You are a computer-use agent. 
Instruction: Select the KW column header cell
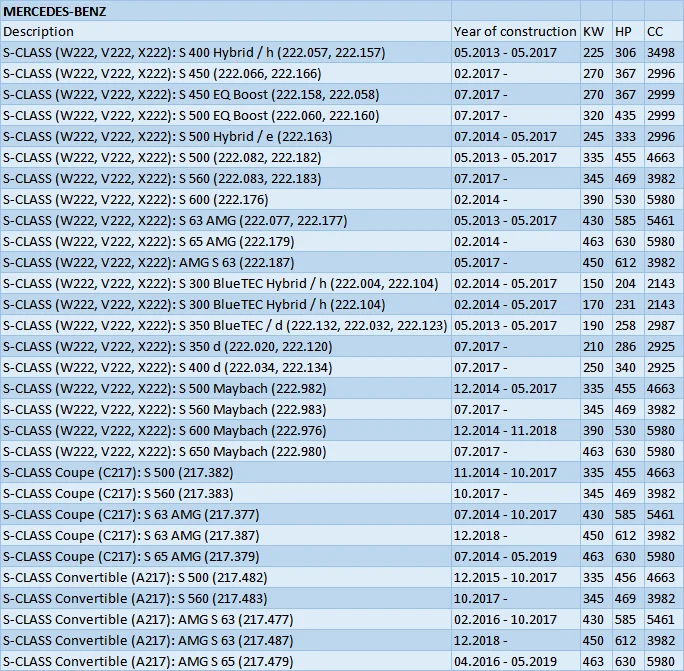[x=596, y=31]
